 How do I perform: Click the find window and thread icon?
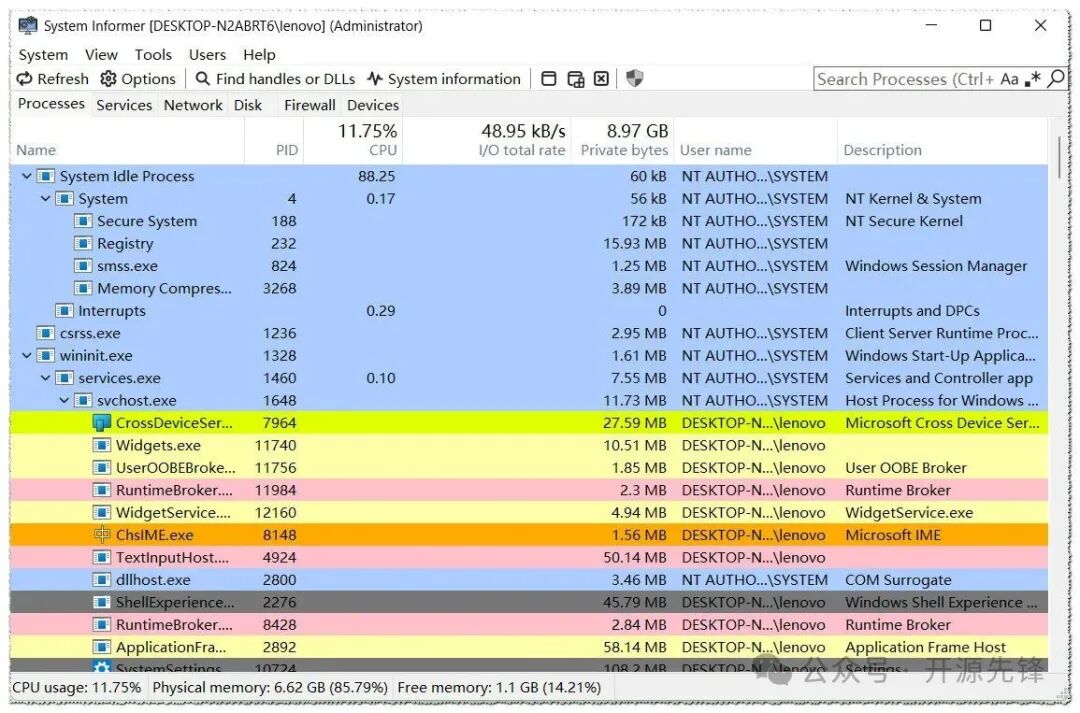click(575, 79)
